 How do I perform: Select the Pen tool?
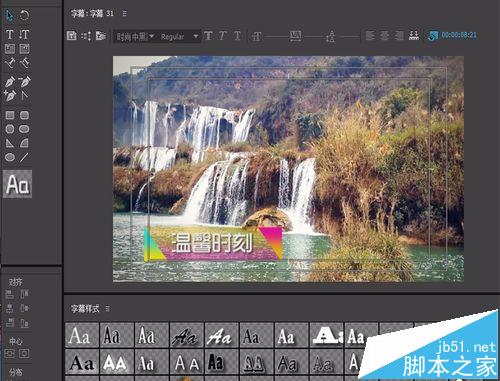click(10, 82)
